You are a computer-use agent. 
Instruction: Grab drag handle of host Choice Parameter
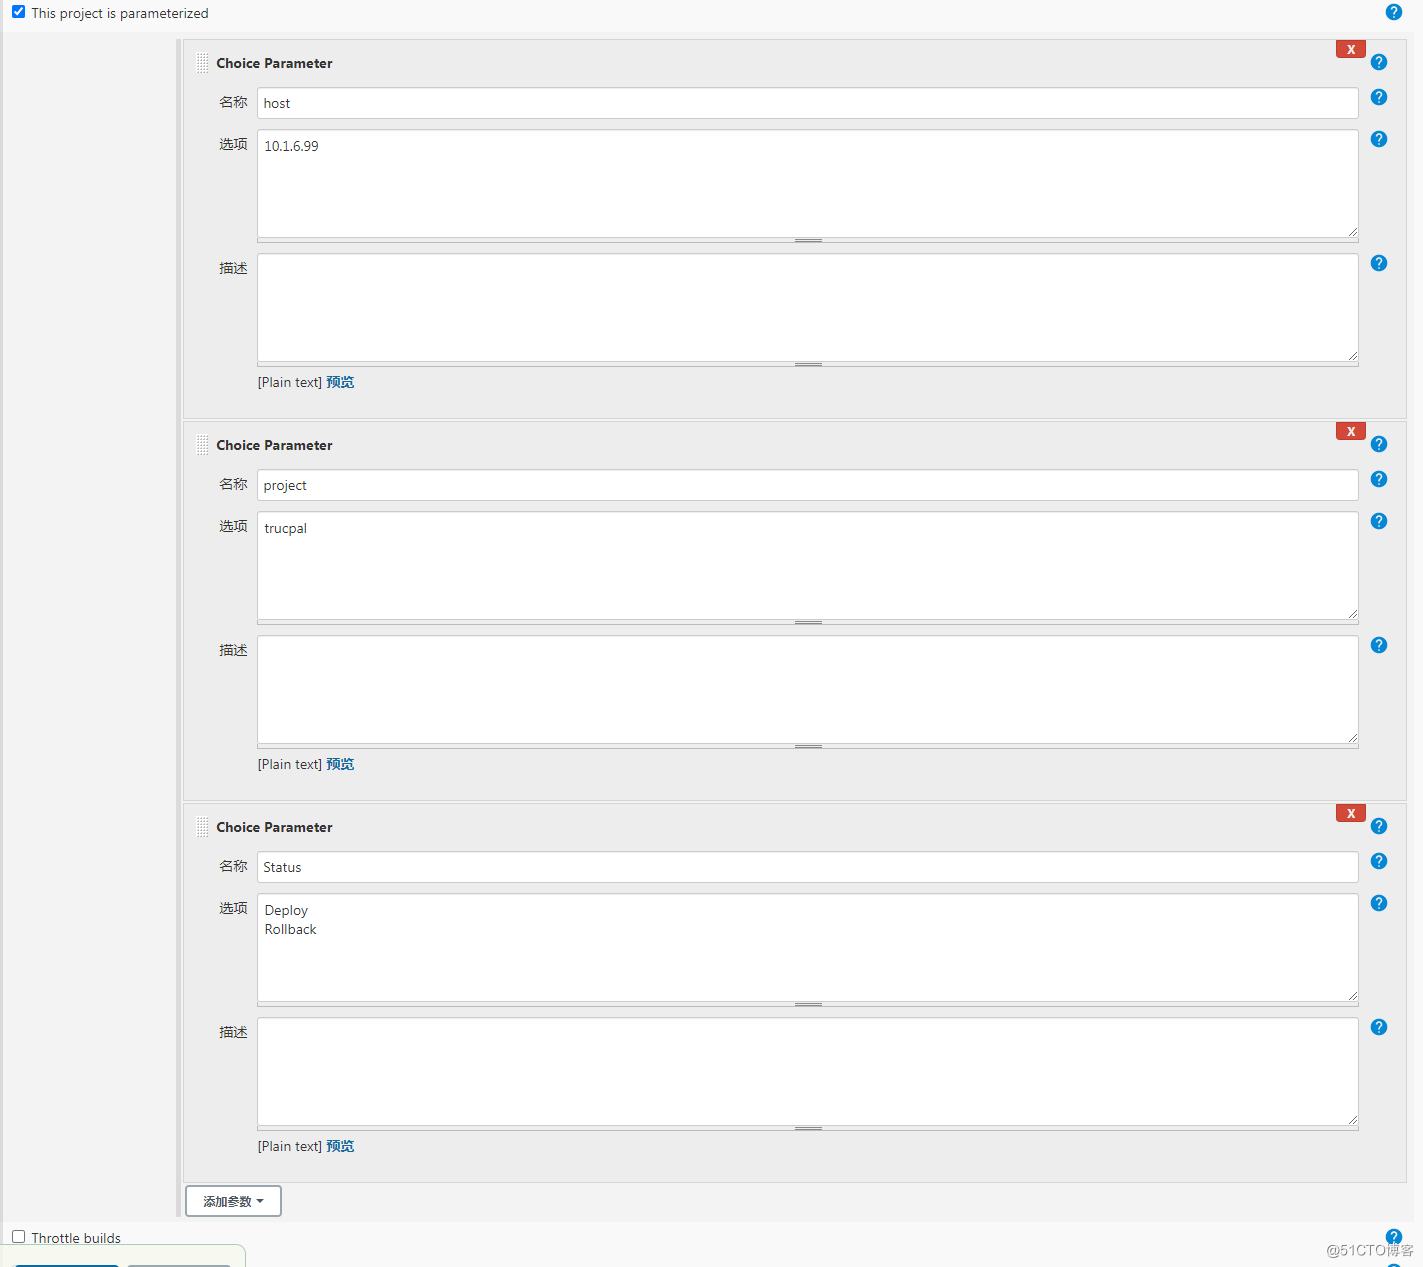(203, 63)
